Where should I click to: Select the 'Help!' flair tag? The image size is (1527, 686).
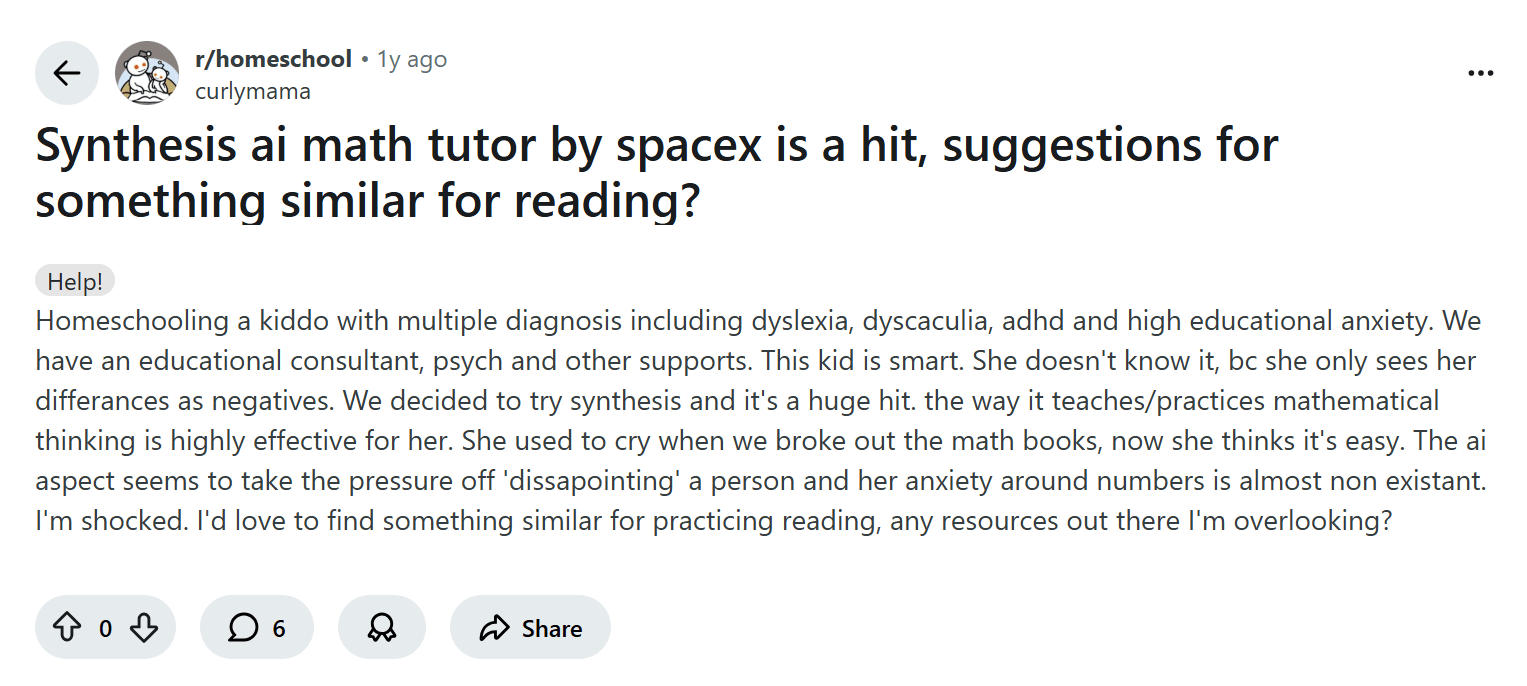[74, 280]
